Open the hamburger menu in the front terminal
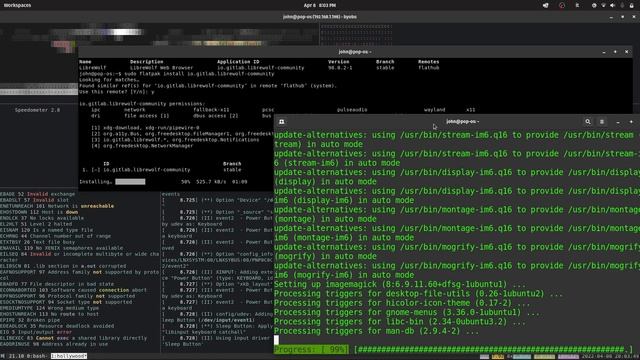 (602, 122)
